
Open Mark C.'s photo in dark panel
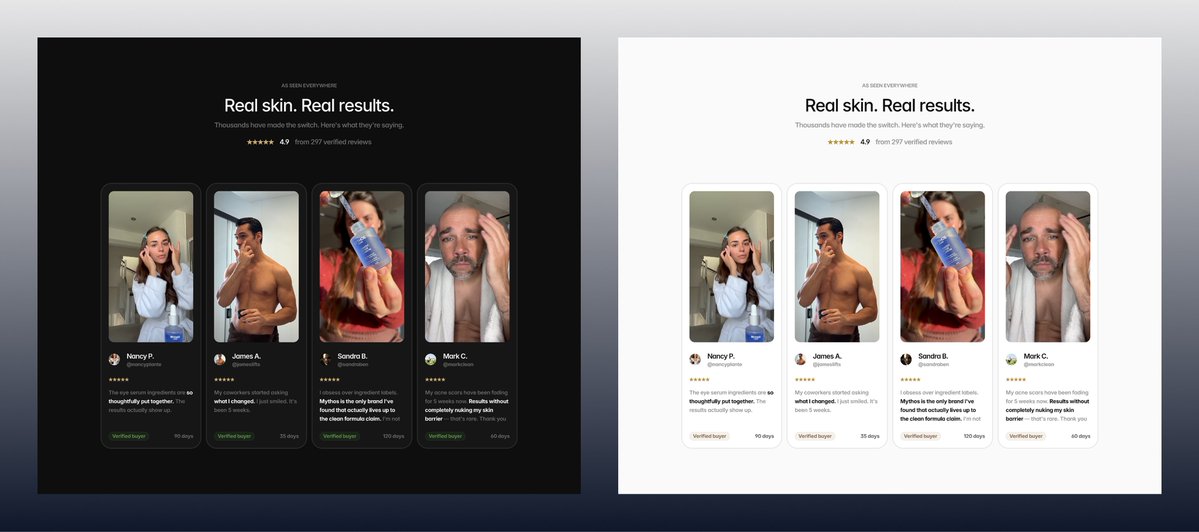tap(467, 267)
